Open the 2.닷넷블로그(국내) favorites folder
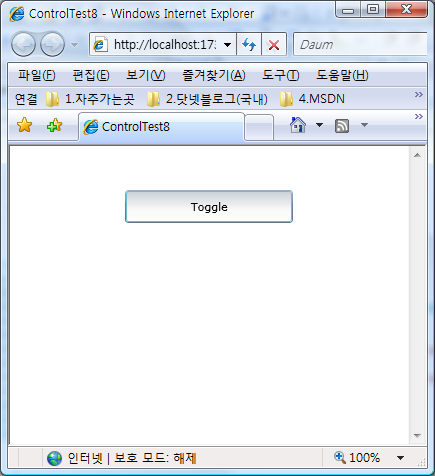Viewport: 435px width, 476px height. pyautogui.click(x=207, y=99)
